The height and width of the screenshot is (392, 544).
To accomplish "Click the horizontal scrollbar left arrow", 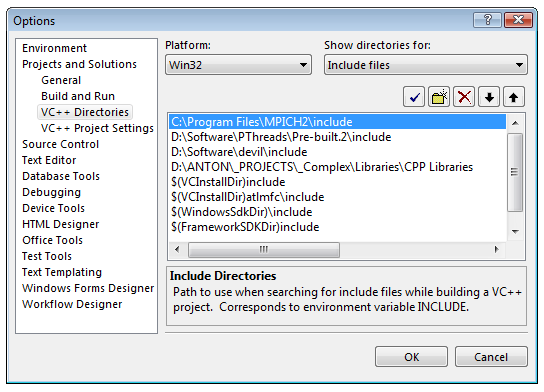I will [177, 249].
